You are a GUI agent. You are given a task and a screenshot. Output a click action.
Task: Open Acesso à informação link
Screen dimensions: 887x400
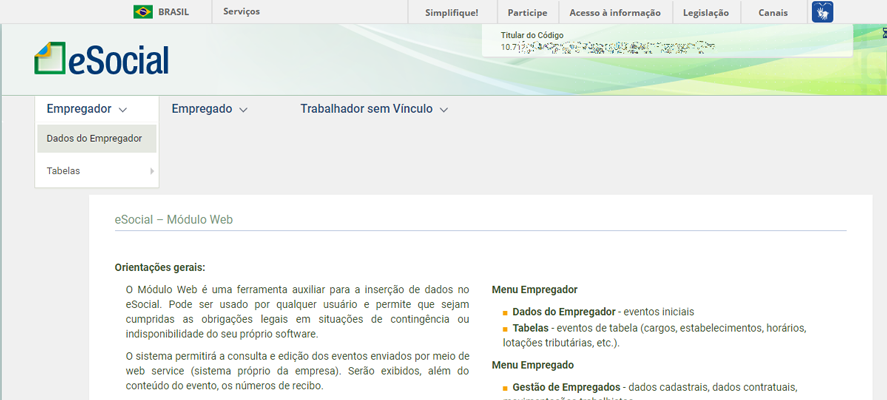(x=615, y=12)
